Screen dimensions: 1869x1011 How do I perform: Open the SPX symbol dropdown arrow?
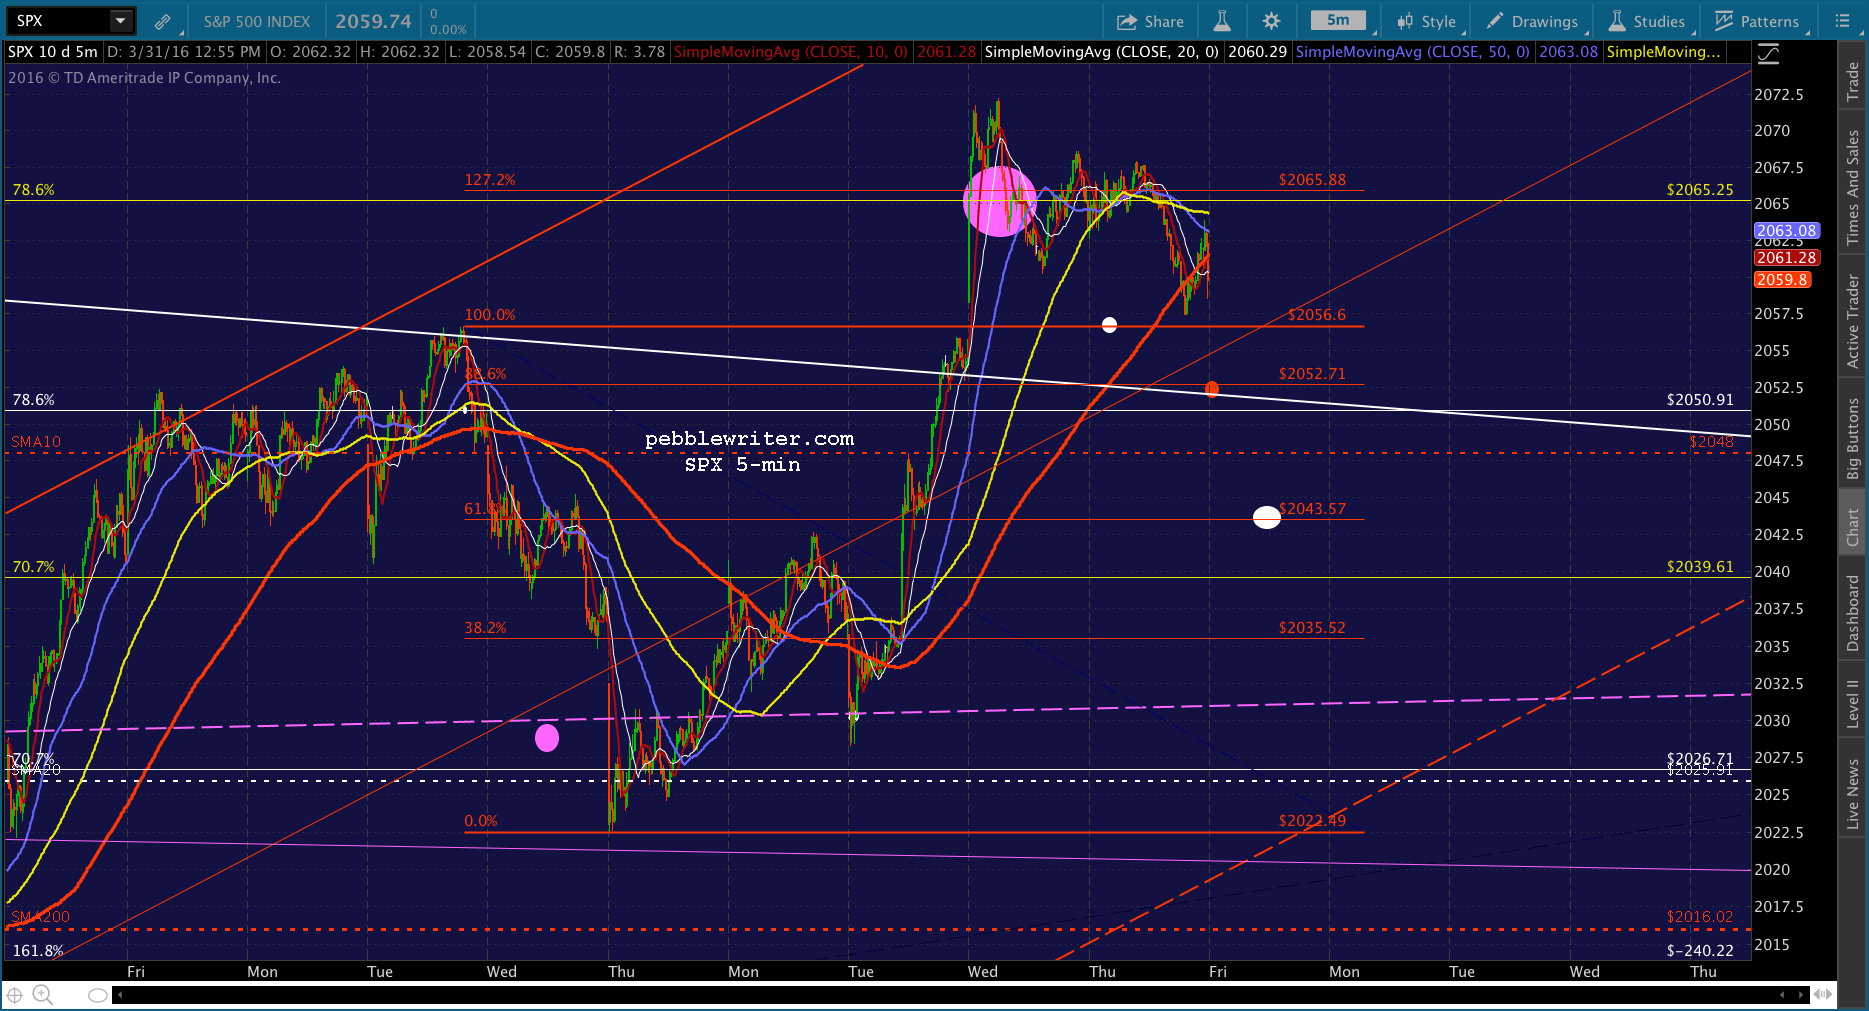(x=121, y=21)
